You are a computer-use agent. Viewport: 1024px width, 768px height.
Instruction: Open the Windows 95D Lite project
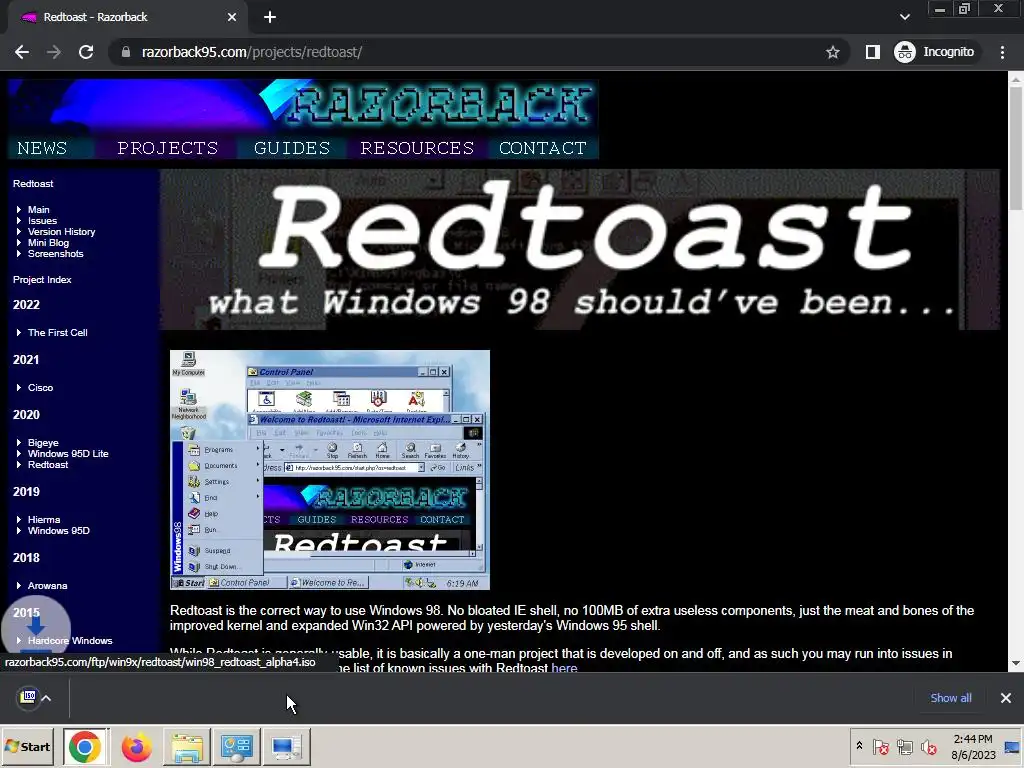coord(68,454)
